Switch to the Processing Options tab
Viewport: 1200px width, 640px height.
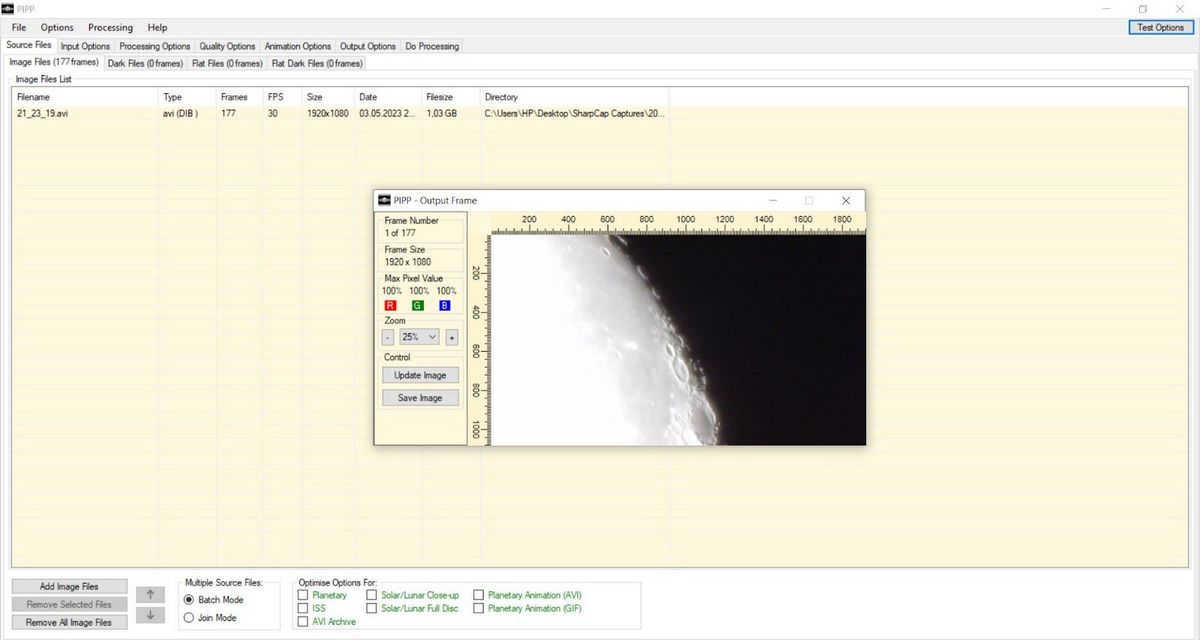point(155,46)
